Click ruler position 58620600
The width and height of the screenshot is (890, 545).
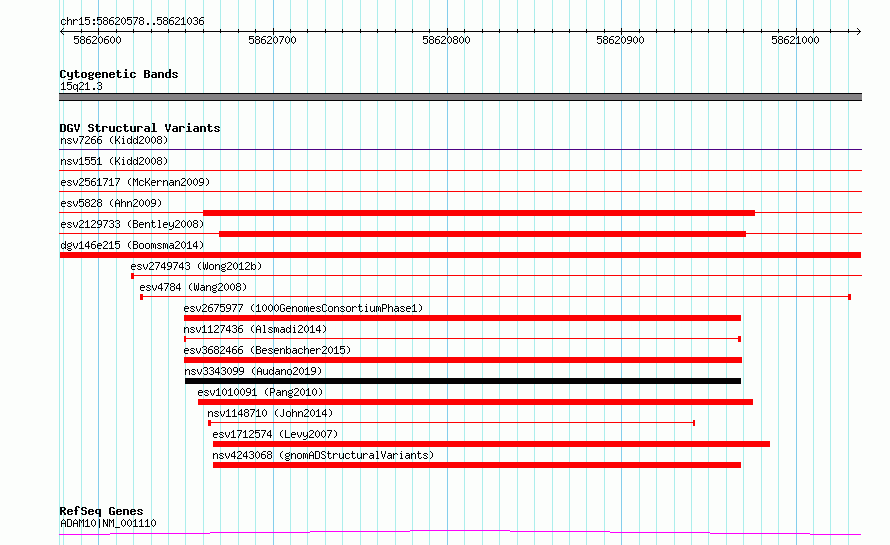point(98,40)
